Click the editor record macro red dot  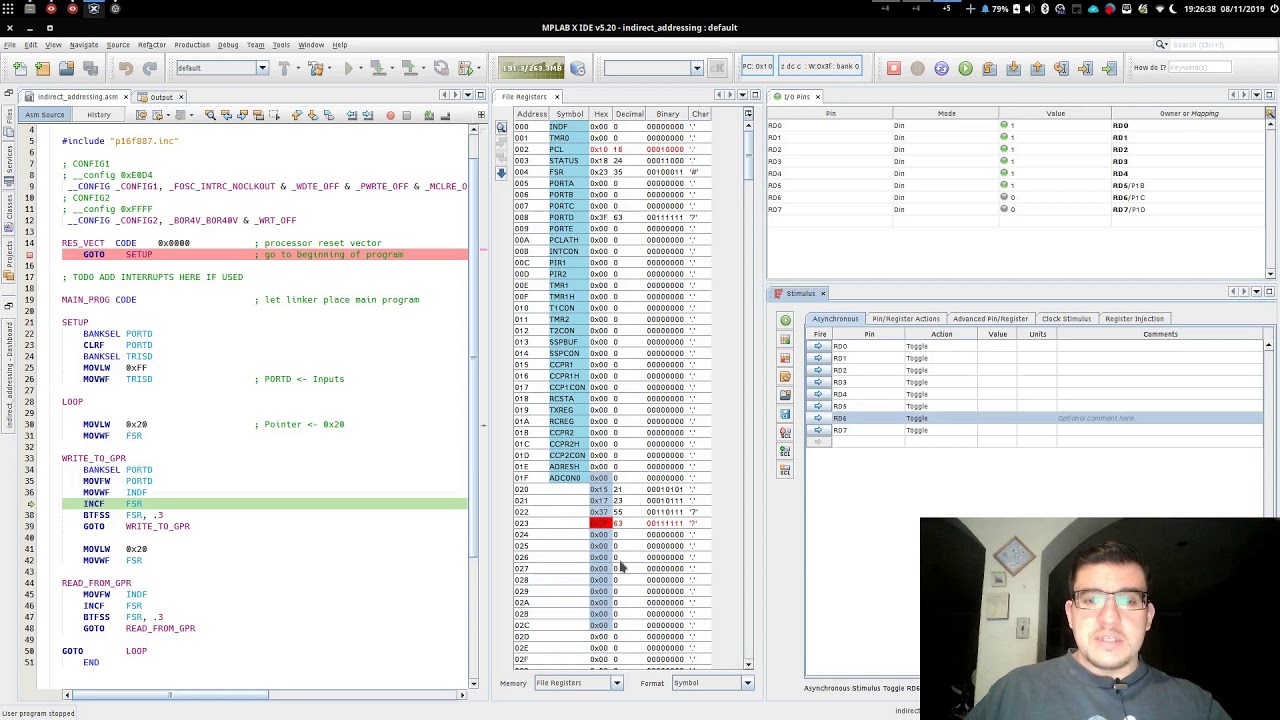pyautogui.click(x=390, y=116)
